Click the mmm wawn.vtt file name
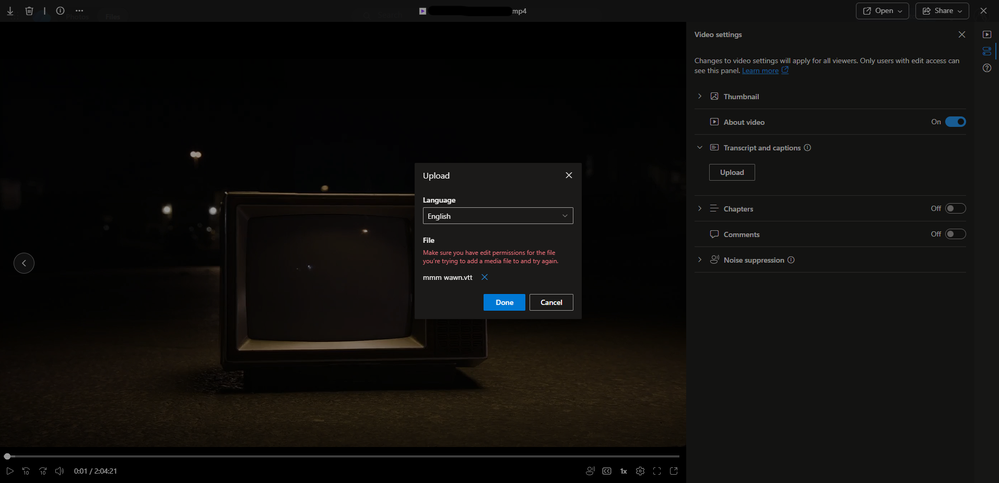 coord(448,277)
